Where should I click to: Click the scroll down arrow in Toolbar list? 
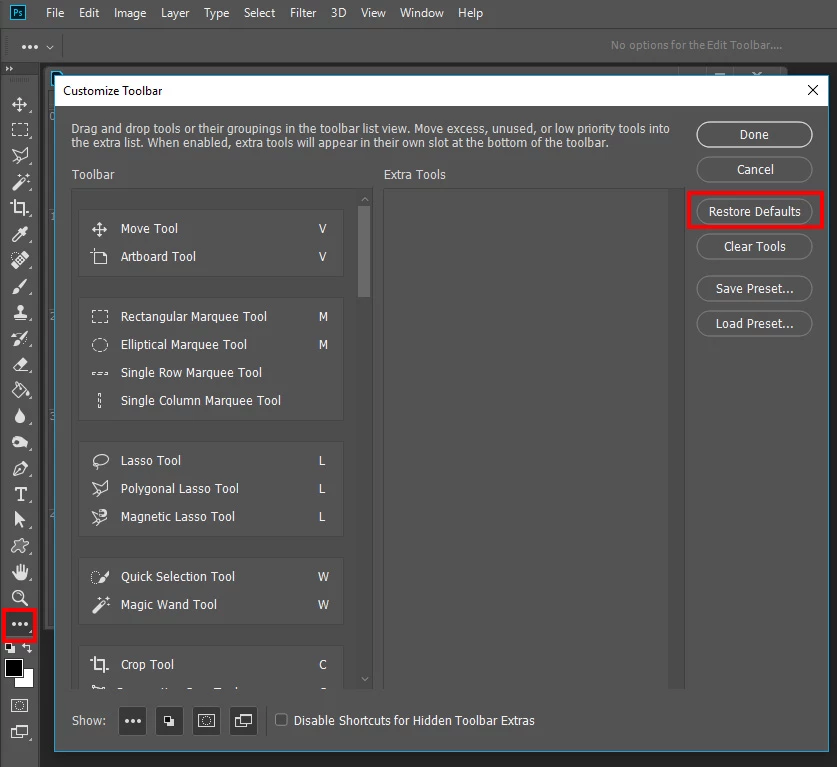pyautogui.click(x=365, y=679)
